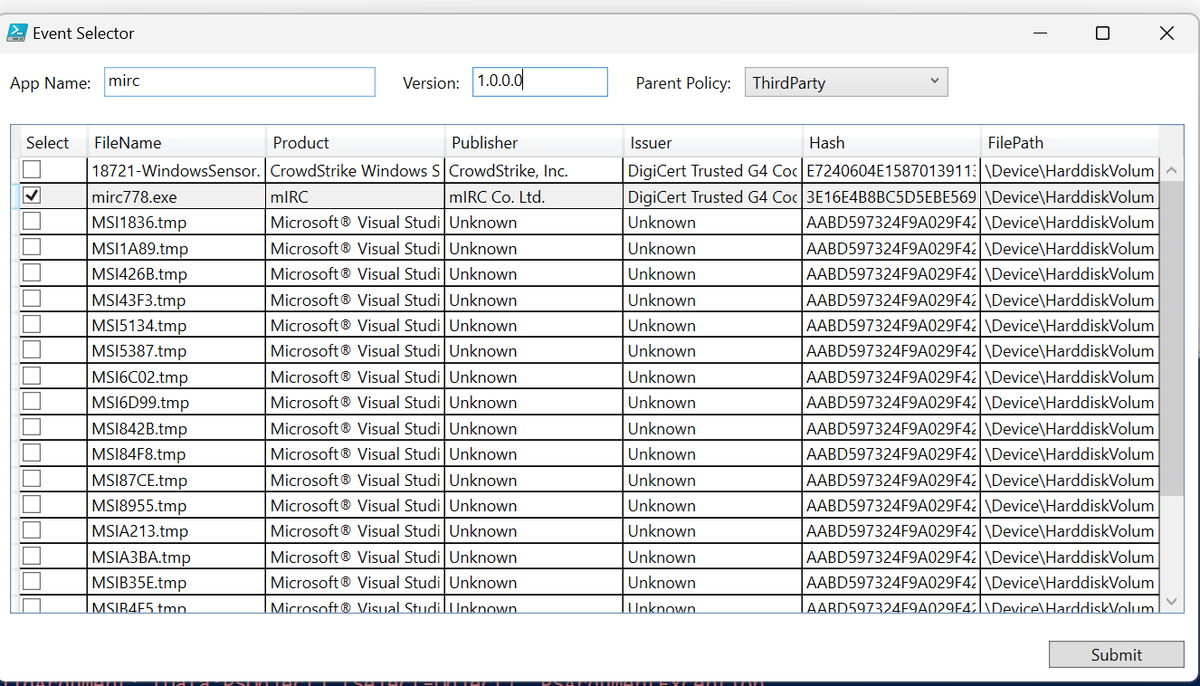Minimize the Event Selector window
The width and height of the screenshot is (1200, 686).
[x=1040, y=33]
